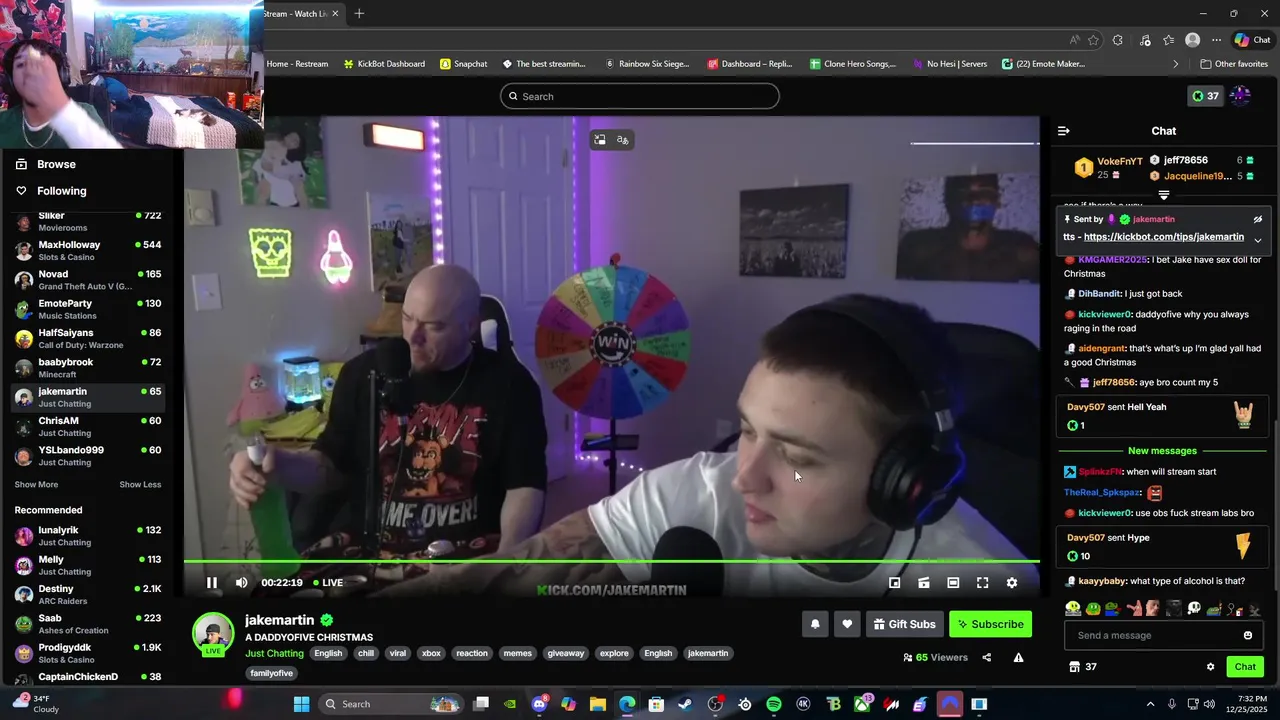
Task: Open Following in the sidebar
Action: [52, 191]
